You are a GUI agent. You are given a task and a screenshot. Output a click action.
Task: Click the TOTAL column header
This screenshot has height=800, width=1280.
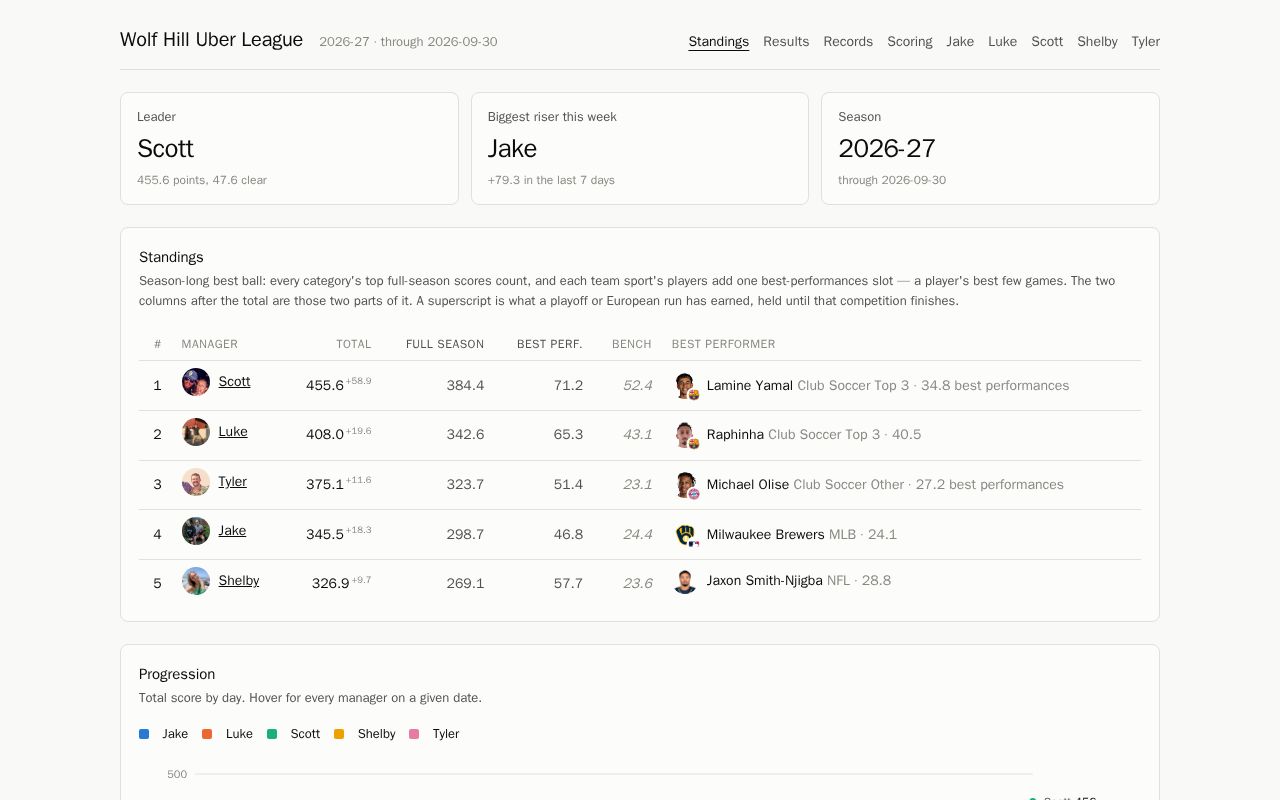[353, 344]
